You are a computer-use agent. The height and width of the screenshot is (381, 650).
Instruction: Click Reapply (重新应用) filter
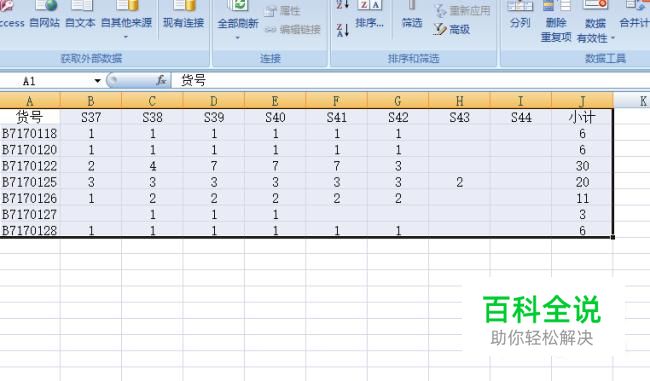[462, 10]
